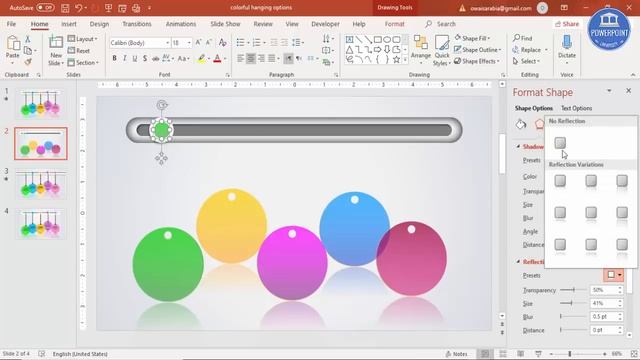Click the text highlight color icon
Viewport: 640px width, 360px height.
201,59
